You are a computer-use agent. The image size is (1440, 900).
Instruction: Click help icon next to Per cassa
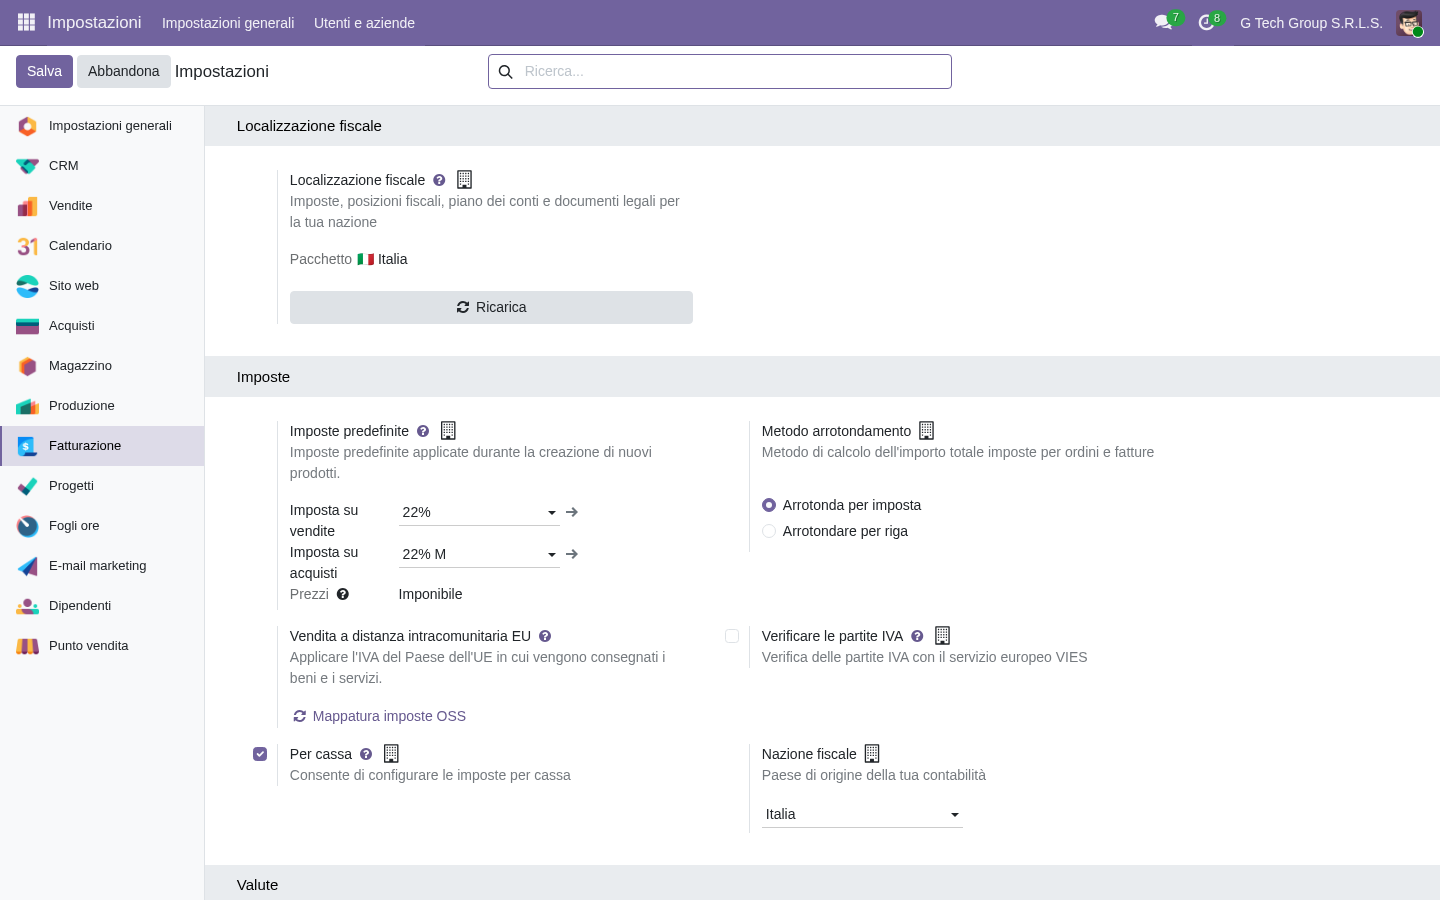[366, 754]
